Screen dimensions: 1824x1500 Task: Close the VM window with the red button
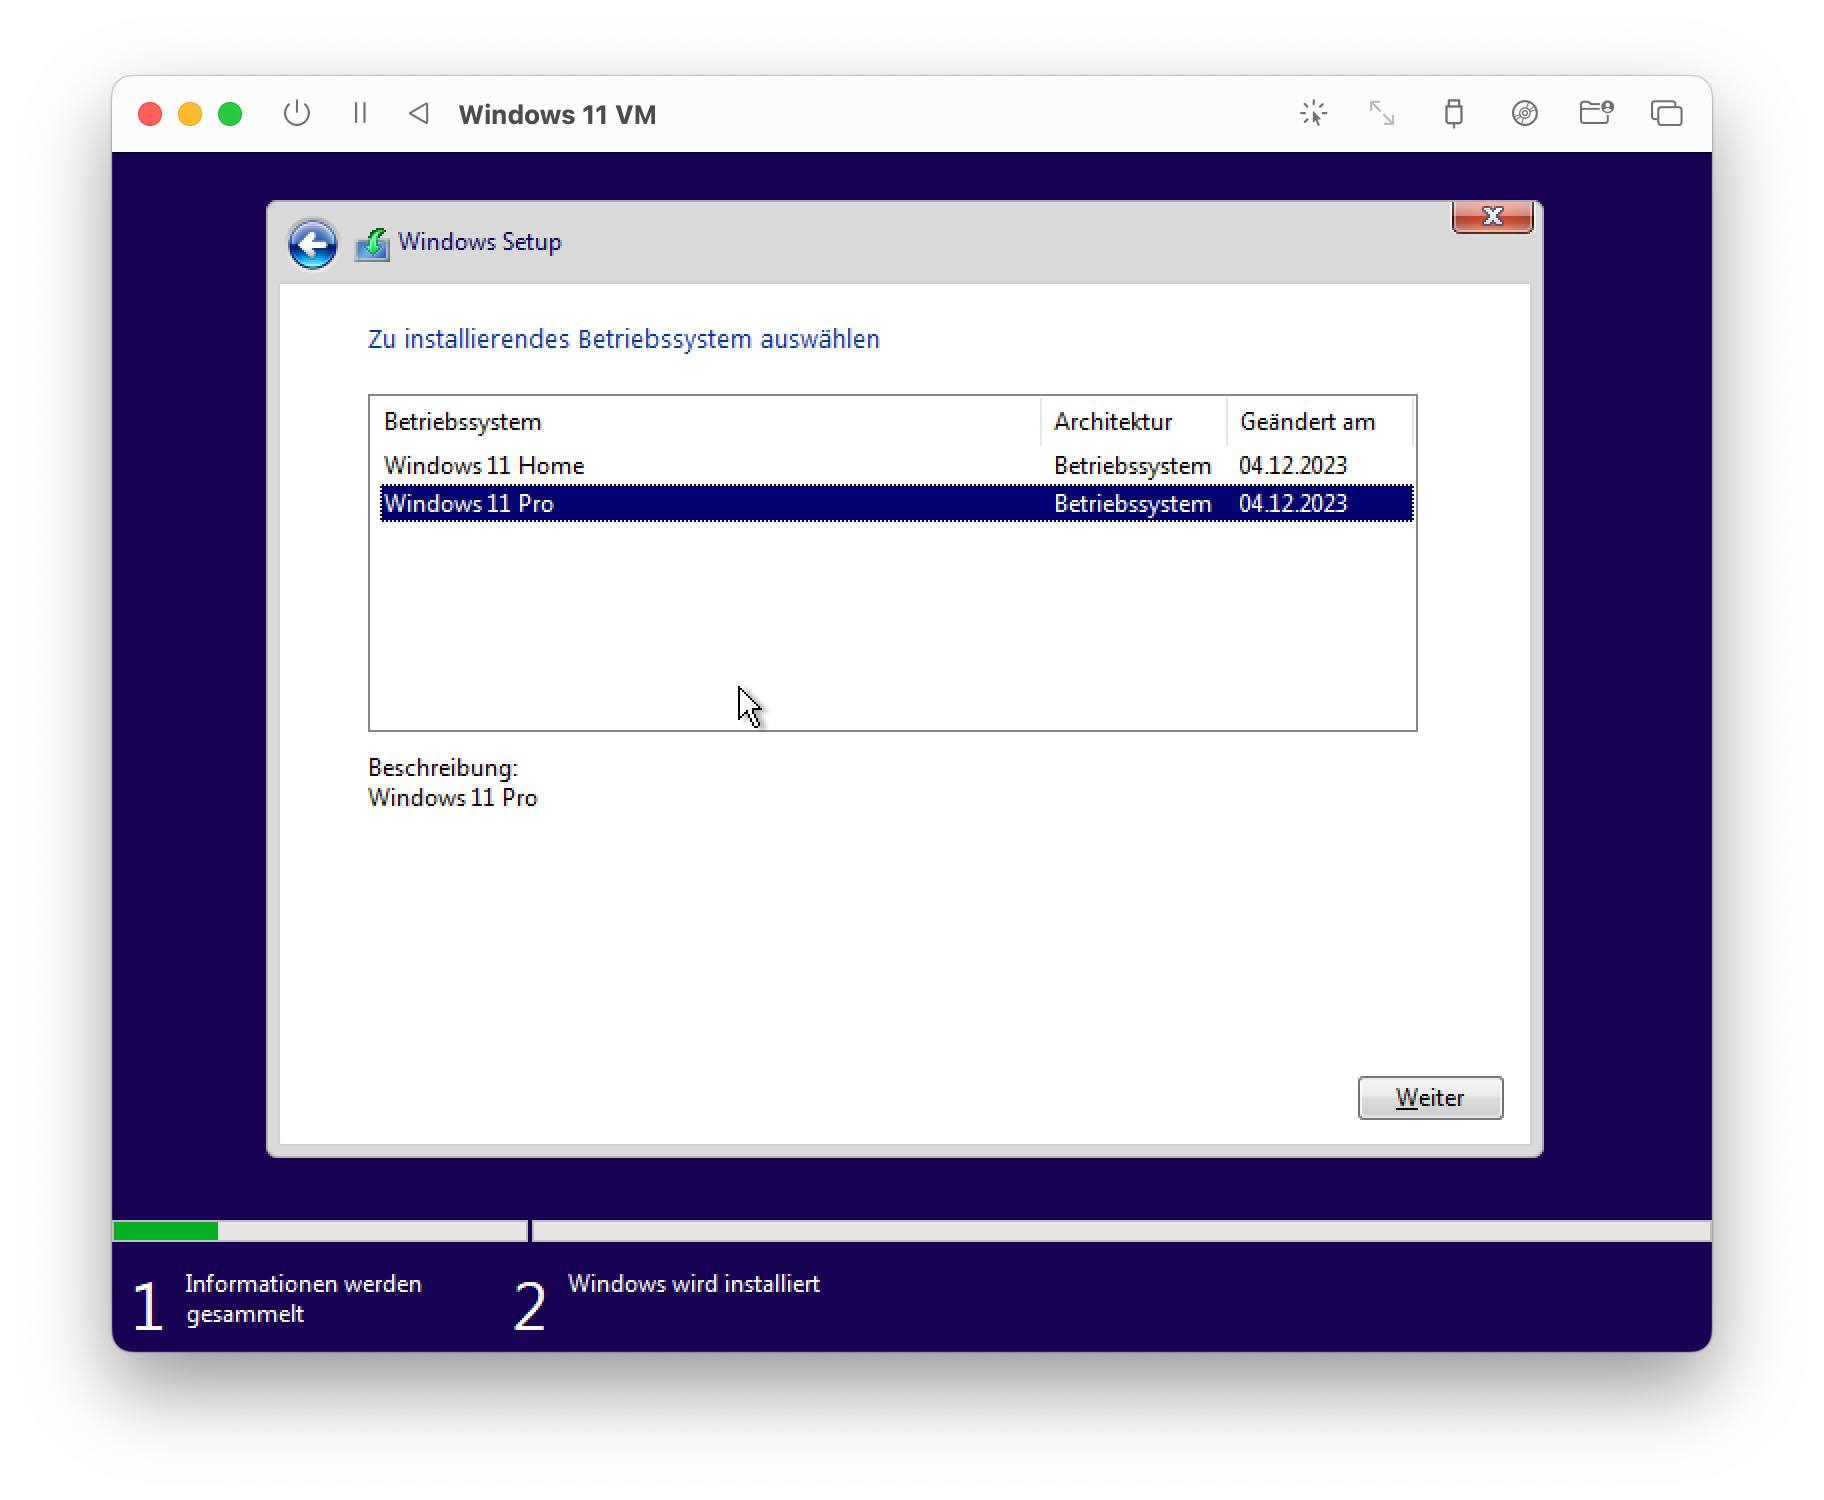coord(150,114)
